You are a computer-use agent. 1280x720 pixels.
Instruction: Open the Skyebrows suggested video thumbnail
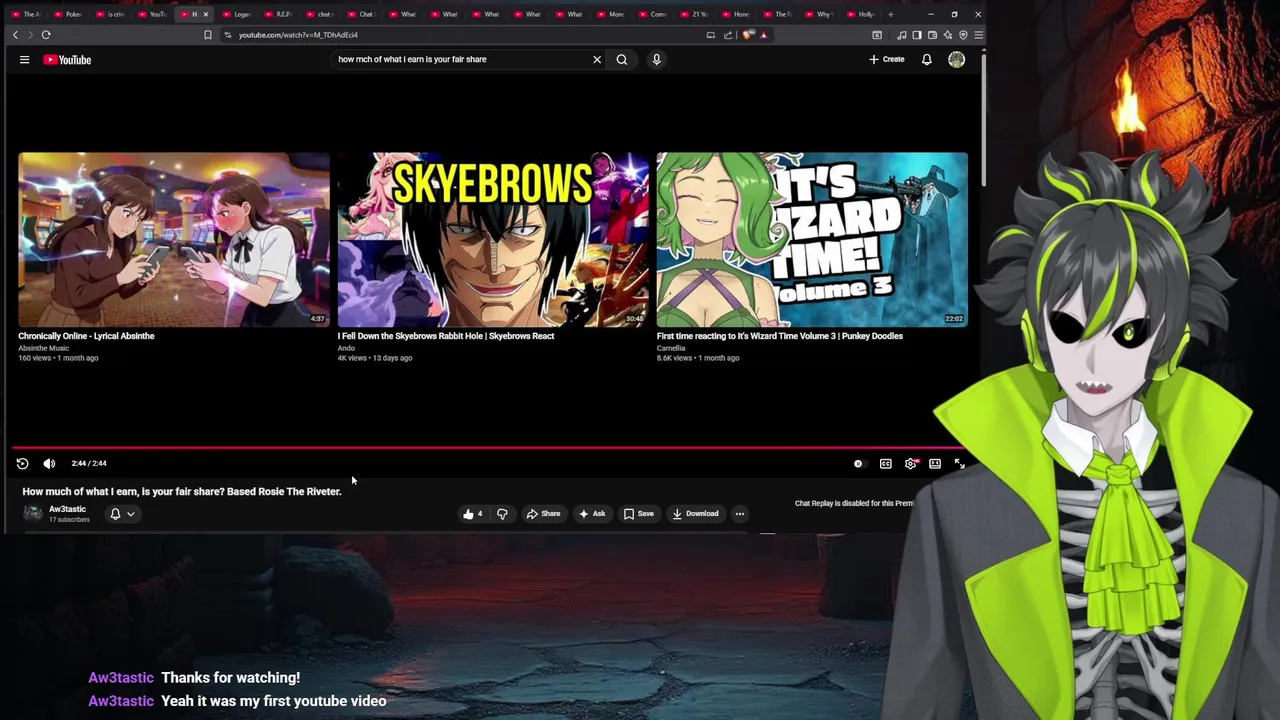493,239
